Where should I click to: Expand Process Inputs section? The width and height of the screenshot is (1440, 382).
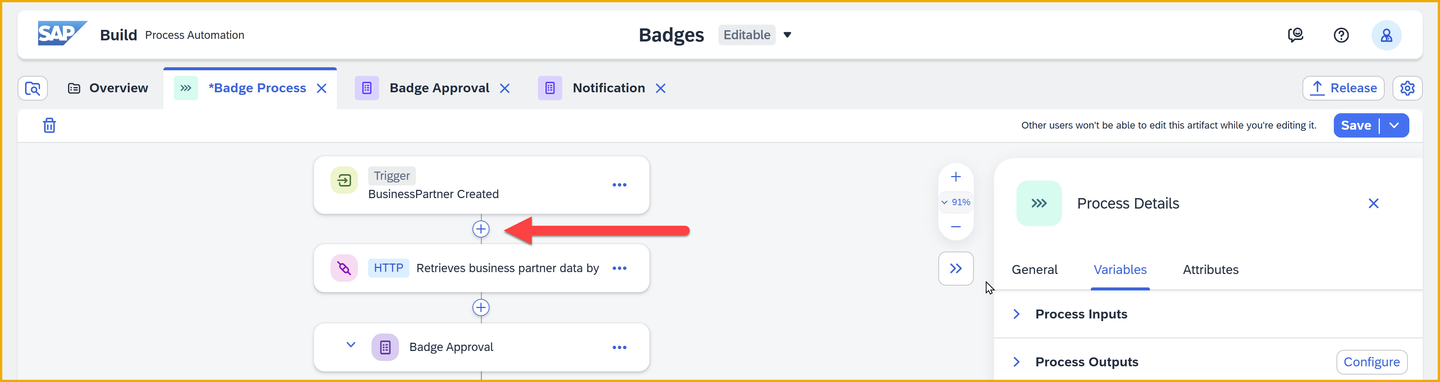tap(1016, 314)
